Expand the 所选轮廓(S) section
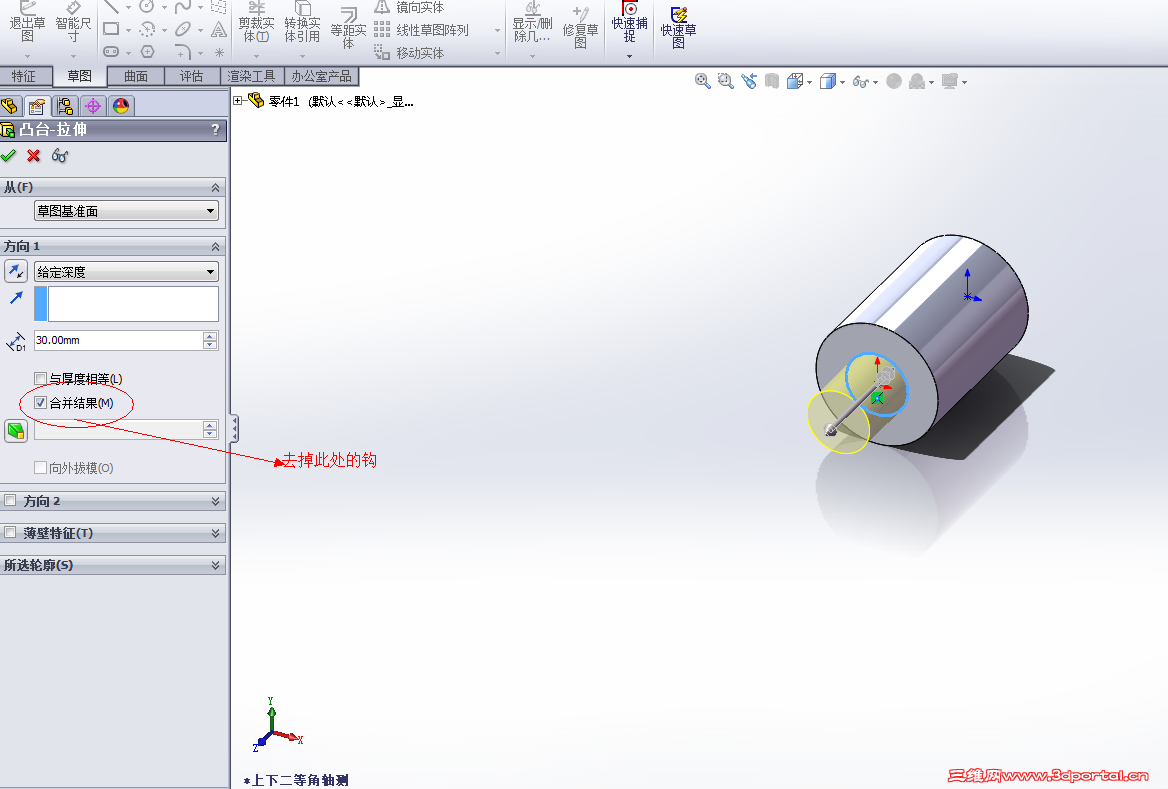Viewport: 1168px width, 789px height. pyautogui.click(x=215, y=565)
